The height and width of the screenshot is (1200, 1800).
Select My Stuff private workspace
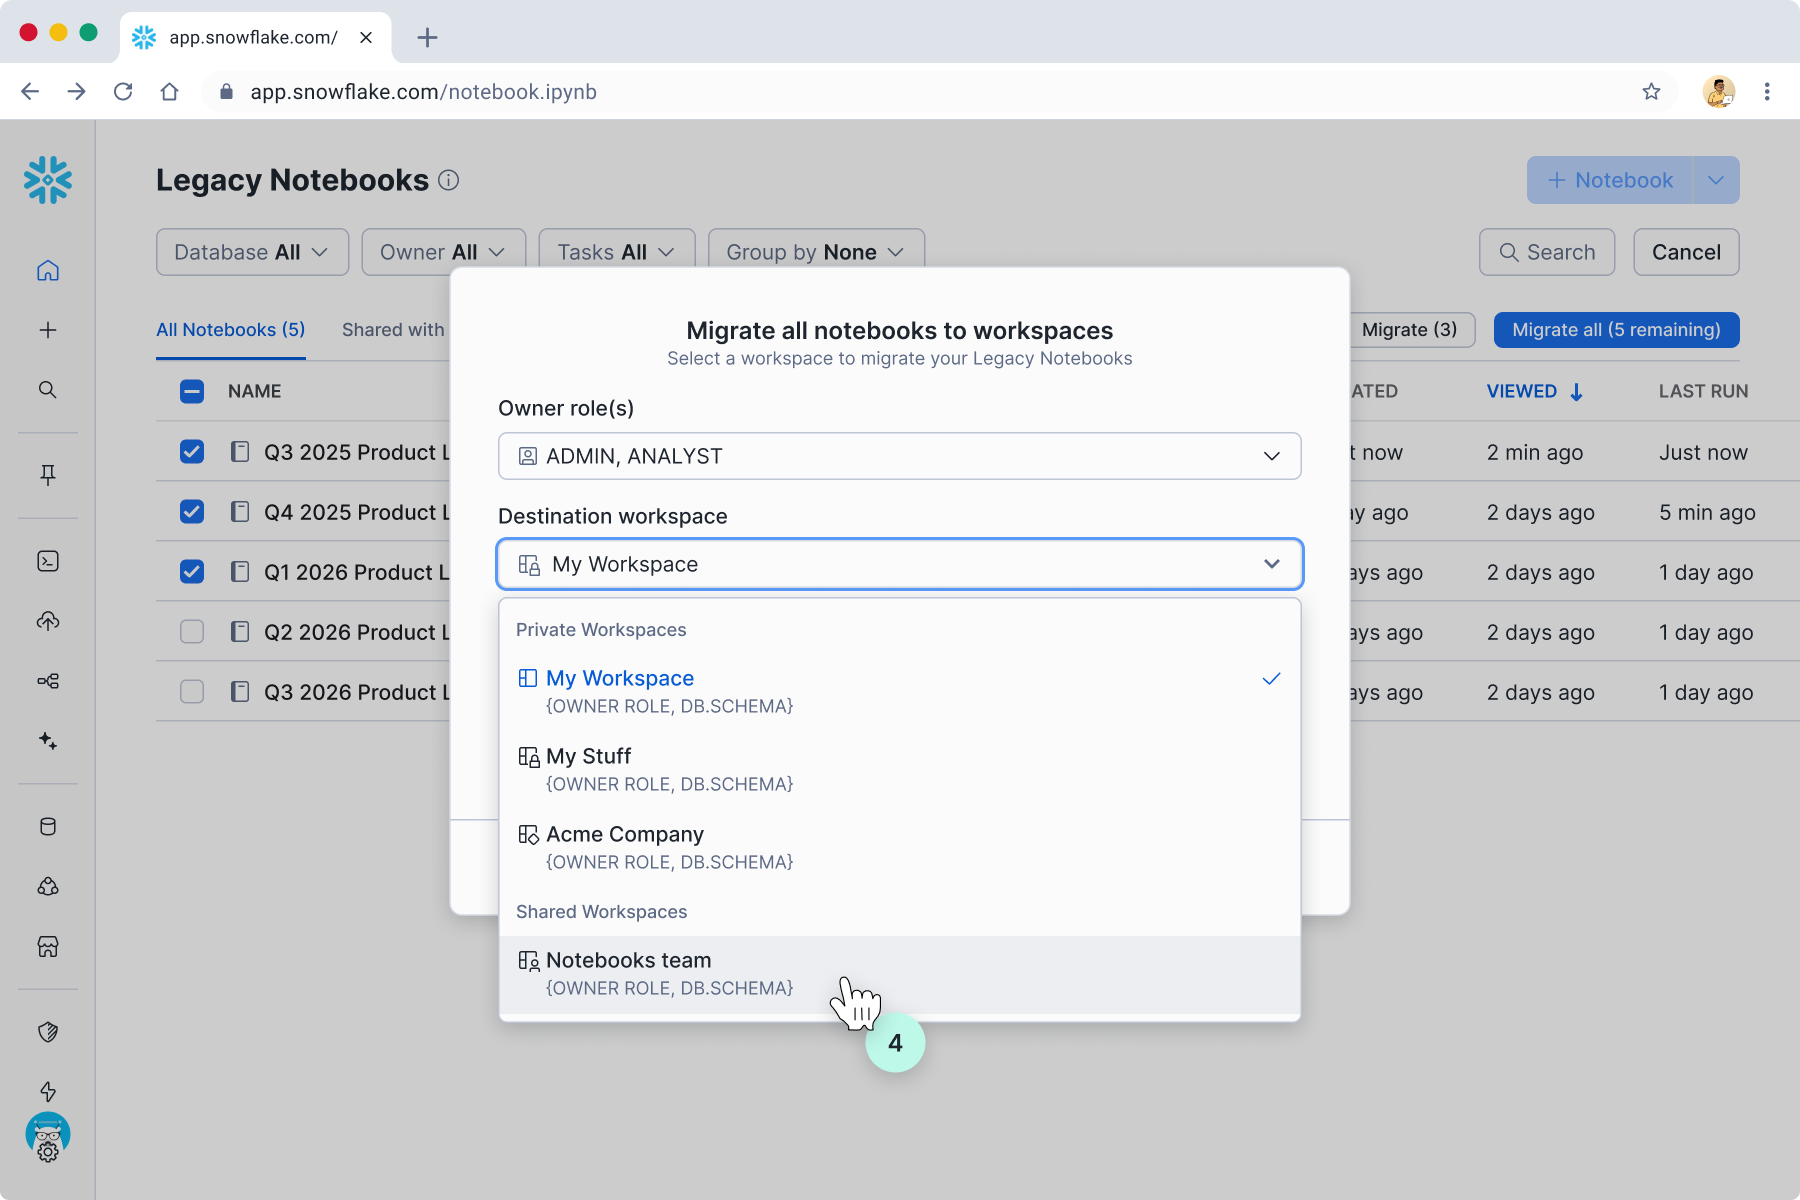(900, 769)
